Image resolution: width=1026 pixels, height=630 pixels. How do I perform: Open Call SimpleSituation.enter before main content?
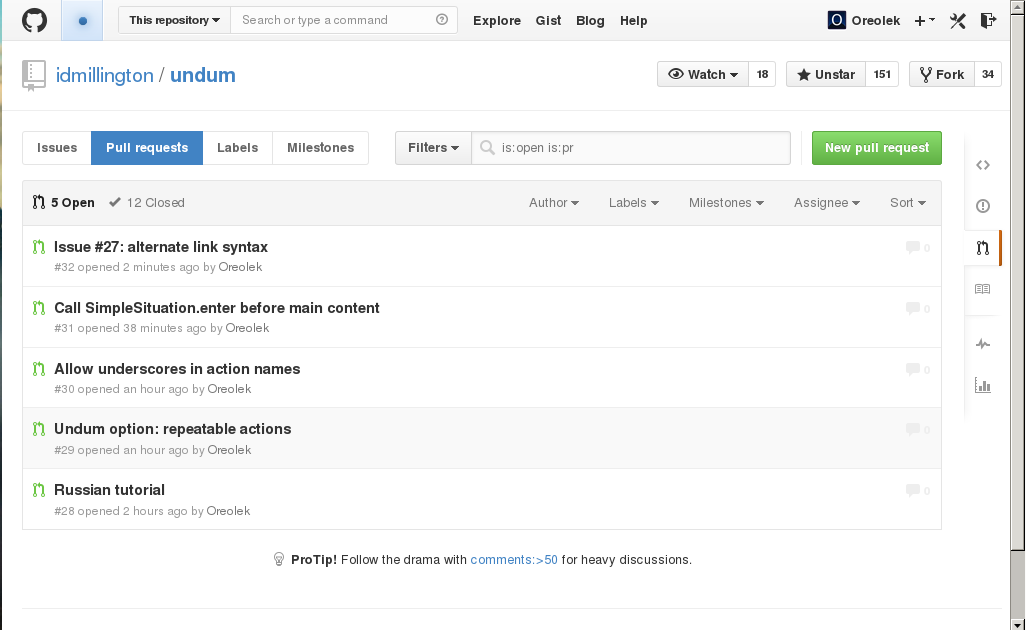217,307
